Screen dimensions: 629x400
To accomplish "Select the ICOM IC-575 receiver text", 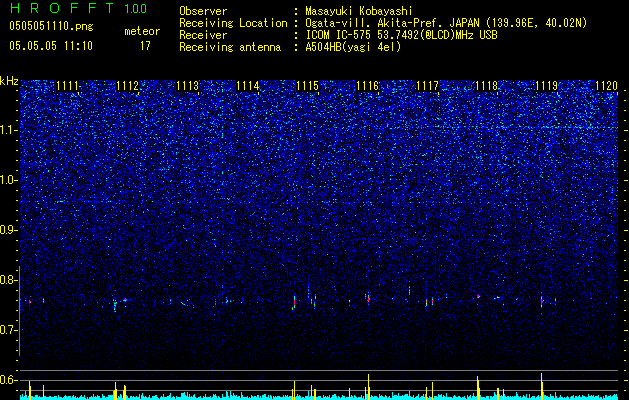I will coord(401,35).
